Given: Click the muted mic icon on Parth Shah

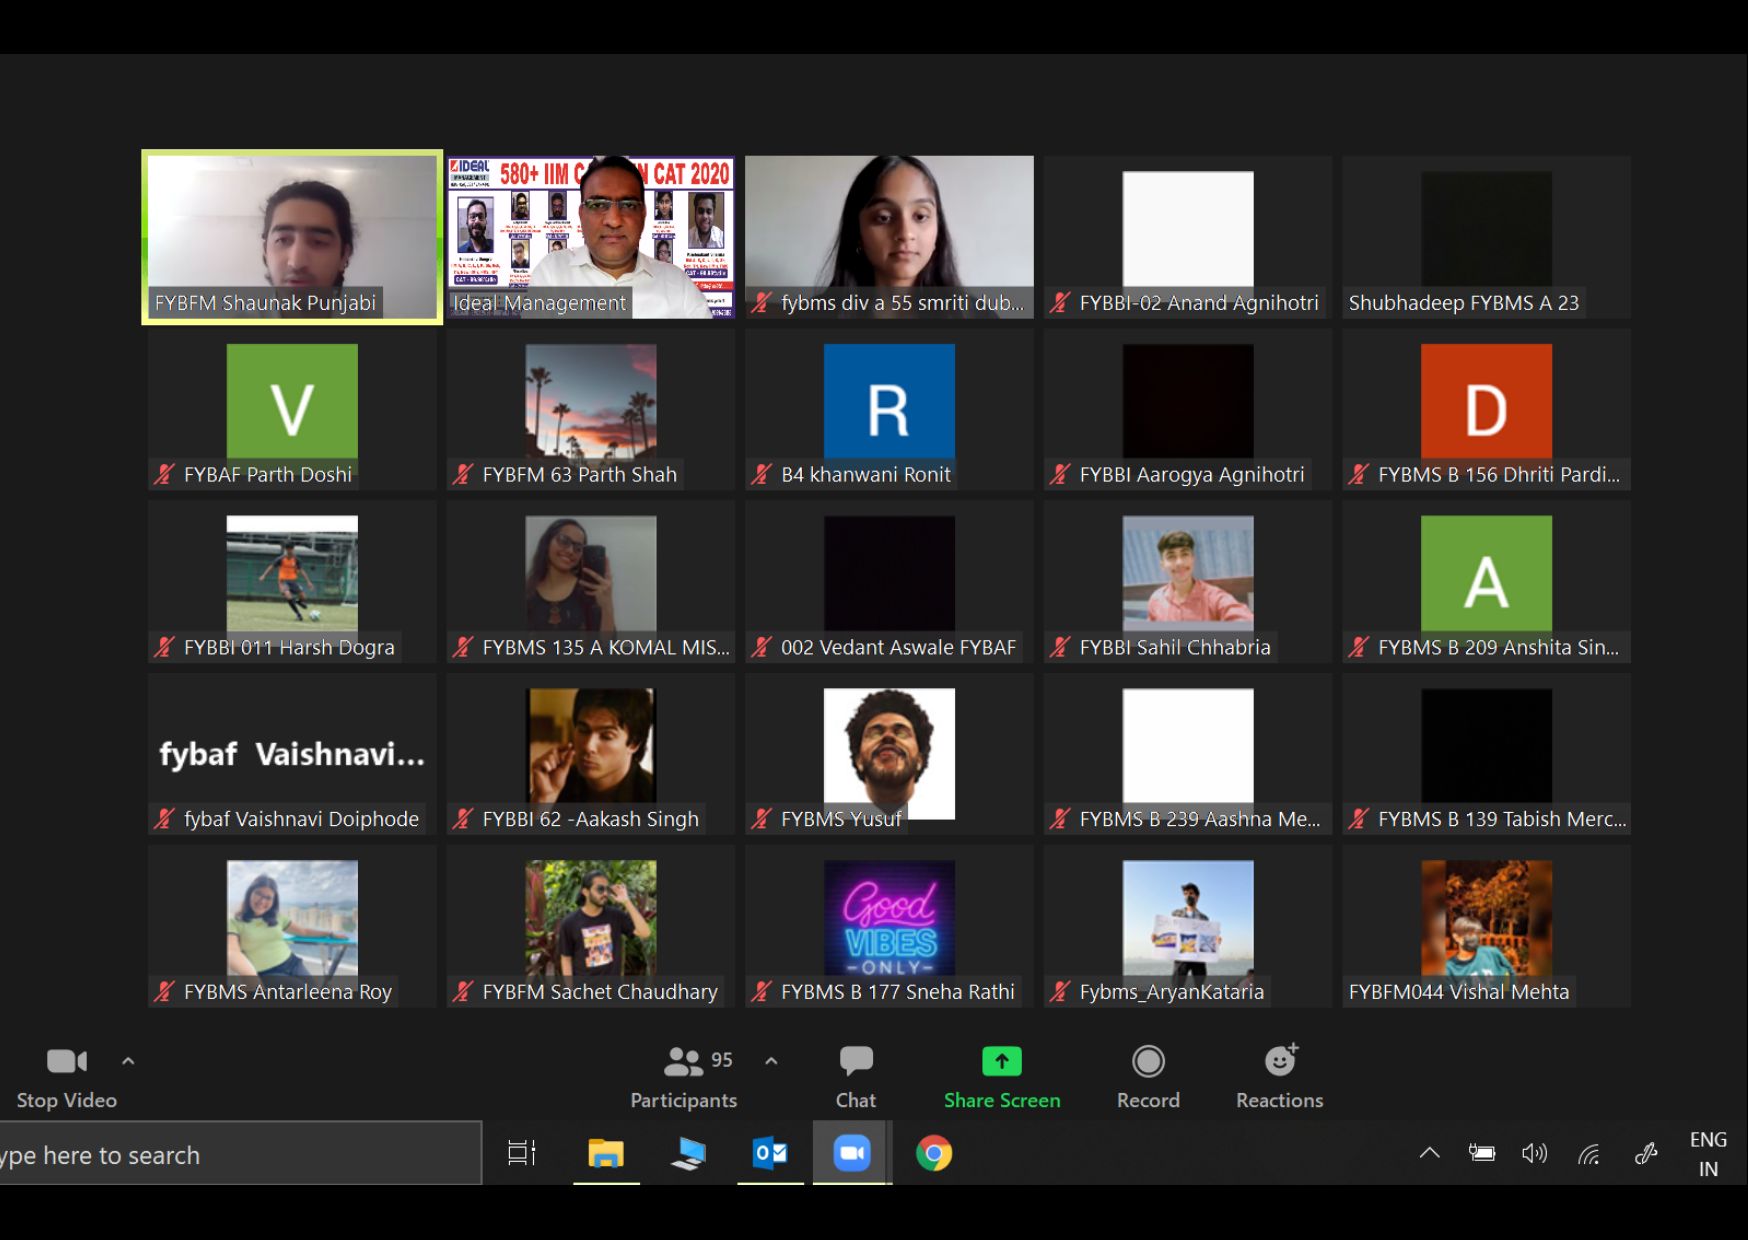Looking at the screenshot, I should coord(463,475).
